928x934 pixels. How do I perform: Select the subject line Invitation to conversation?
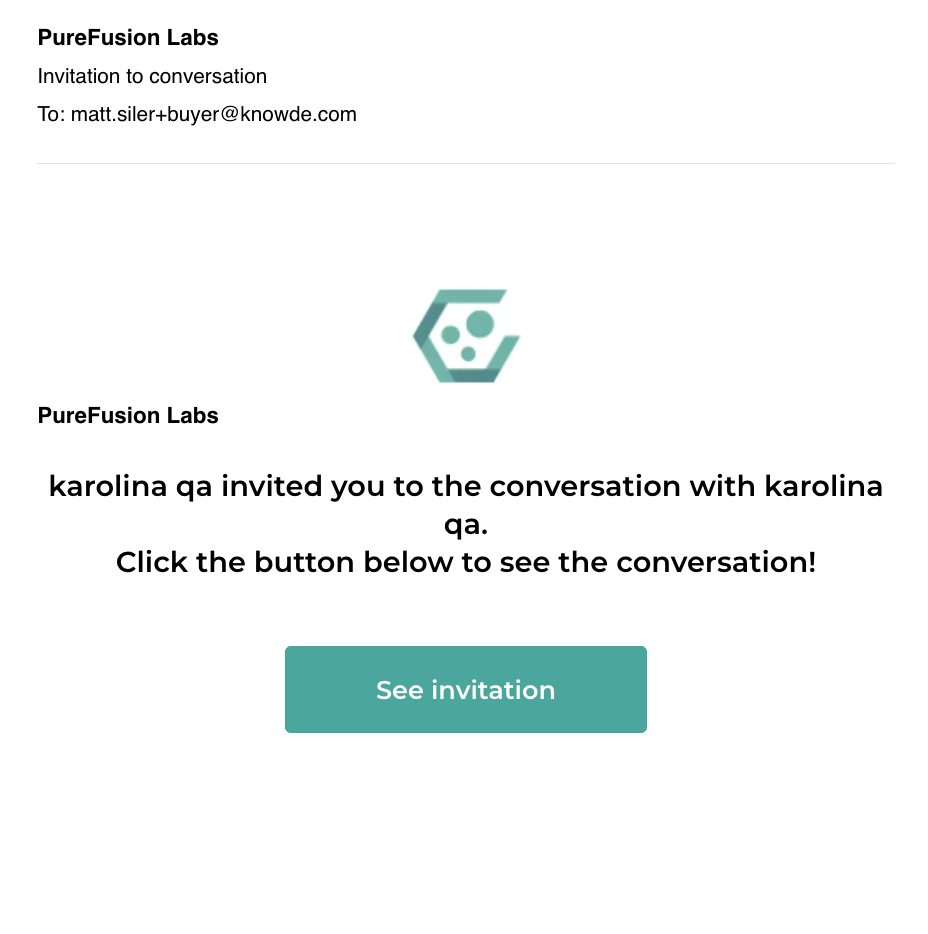coord(152,76)
